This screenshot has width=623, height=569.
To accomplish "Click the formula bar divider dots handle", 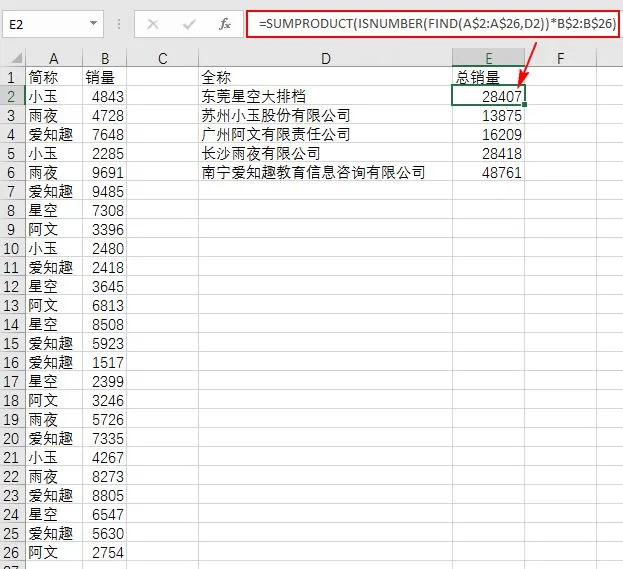I will [x=119, y=24].
